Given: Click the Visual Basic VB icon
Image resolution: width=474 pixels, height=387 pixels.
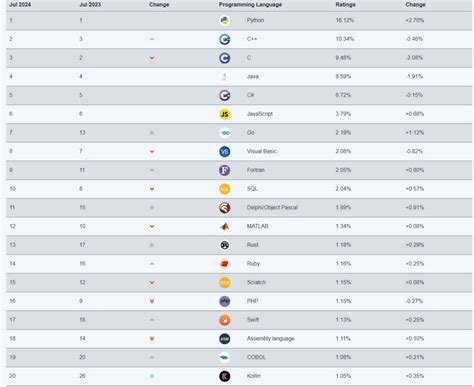Looking at the screenshot, I should coord(225,152).
